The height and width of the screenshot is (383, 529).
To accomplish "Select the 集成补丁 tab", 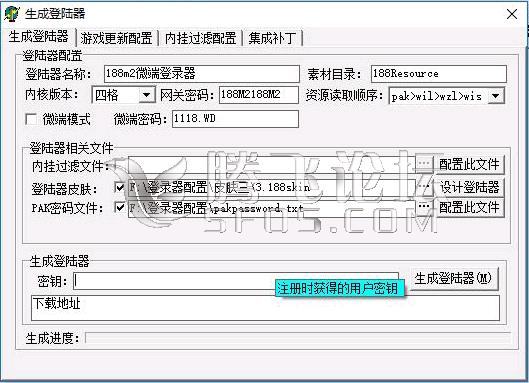I will pyautogui.click(x=272, y=38).
